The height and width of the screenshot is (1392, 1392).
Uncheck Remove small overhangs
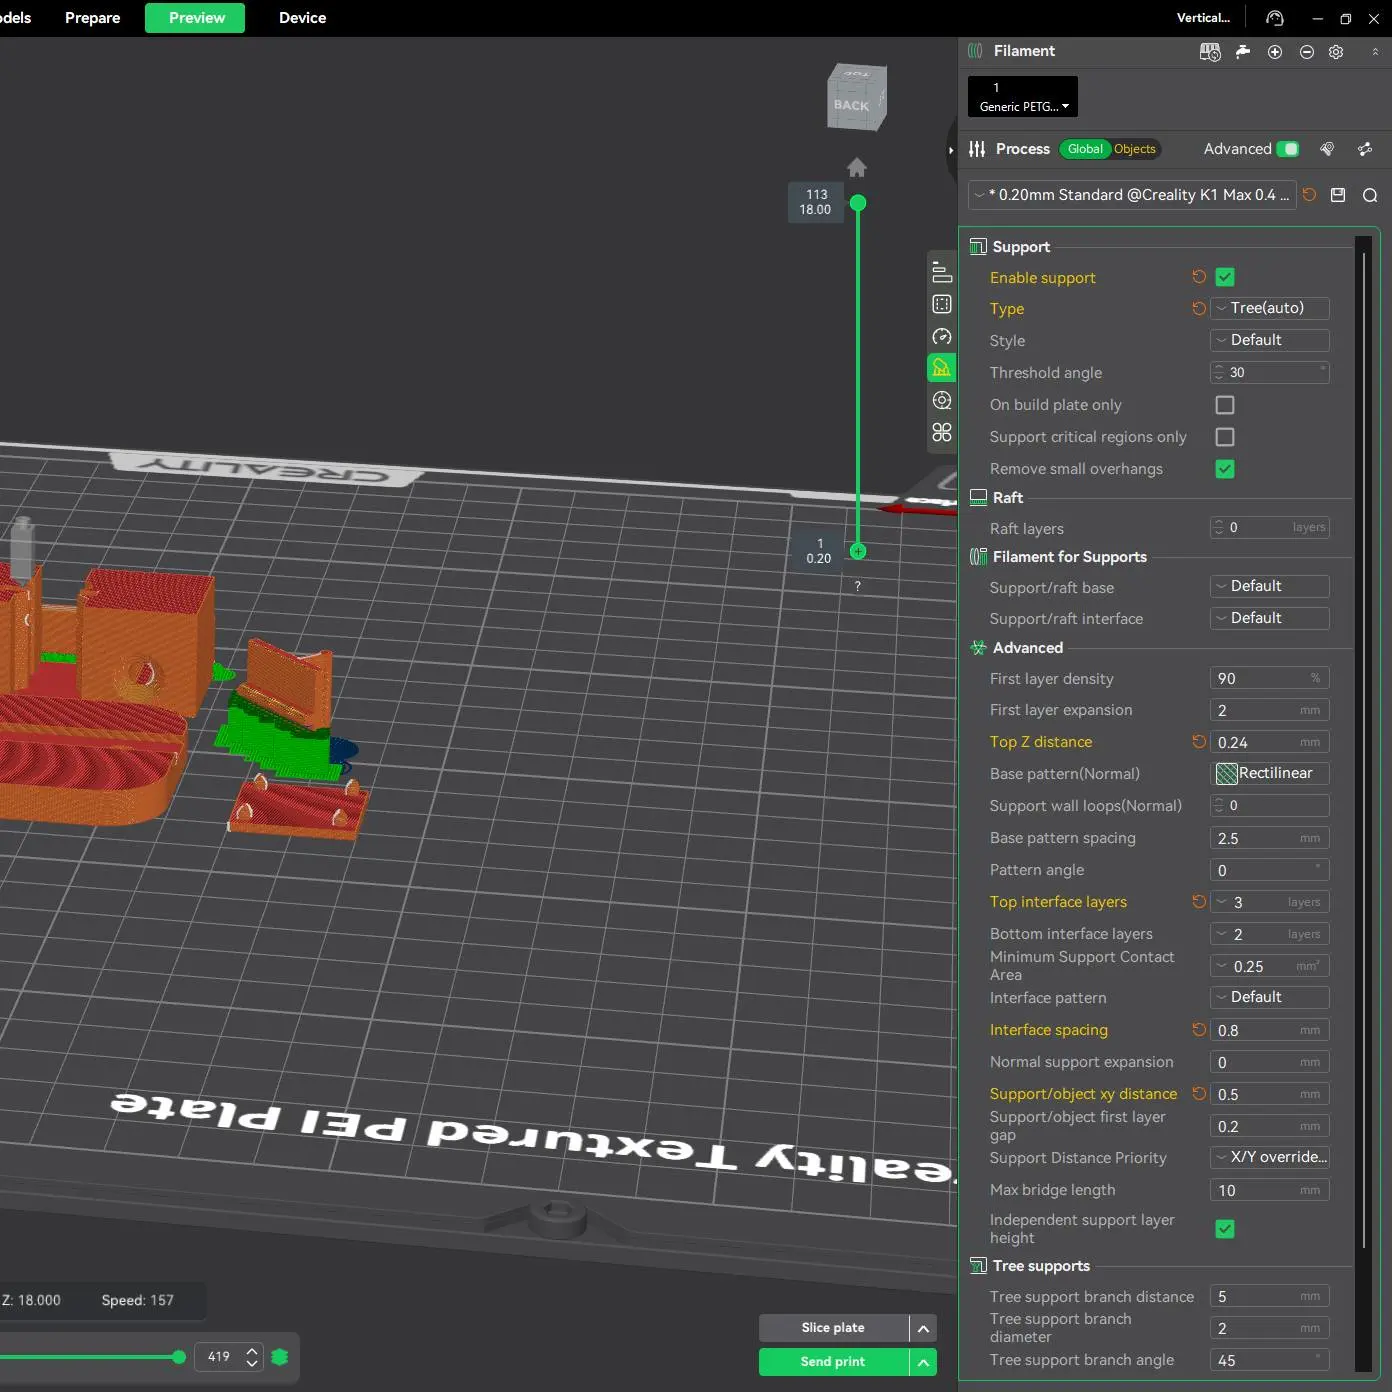point(1225,469)
